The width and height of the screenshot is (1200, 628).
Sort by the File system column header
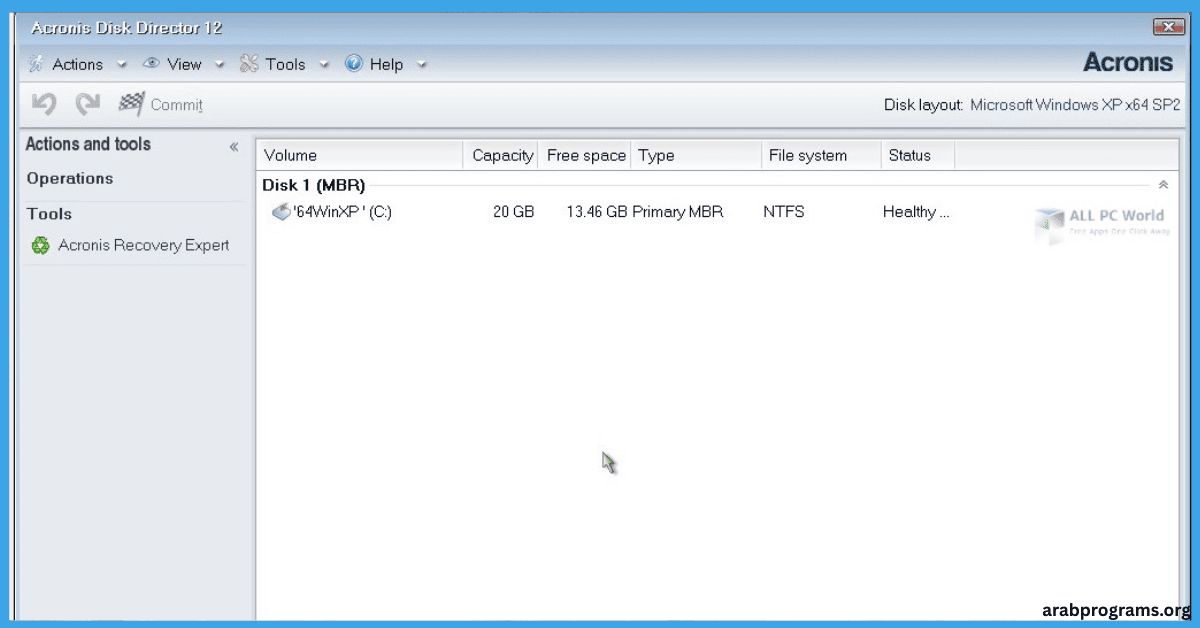(x=820, y=155)
